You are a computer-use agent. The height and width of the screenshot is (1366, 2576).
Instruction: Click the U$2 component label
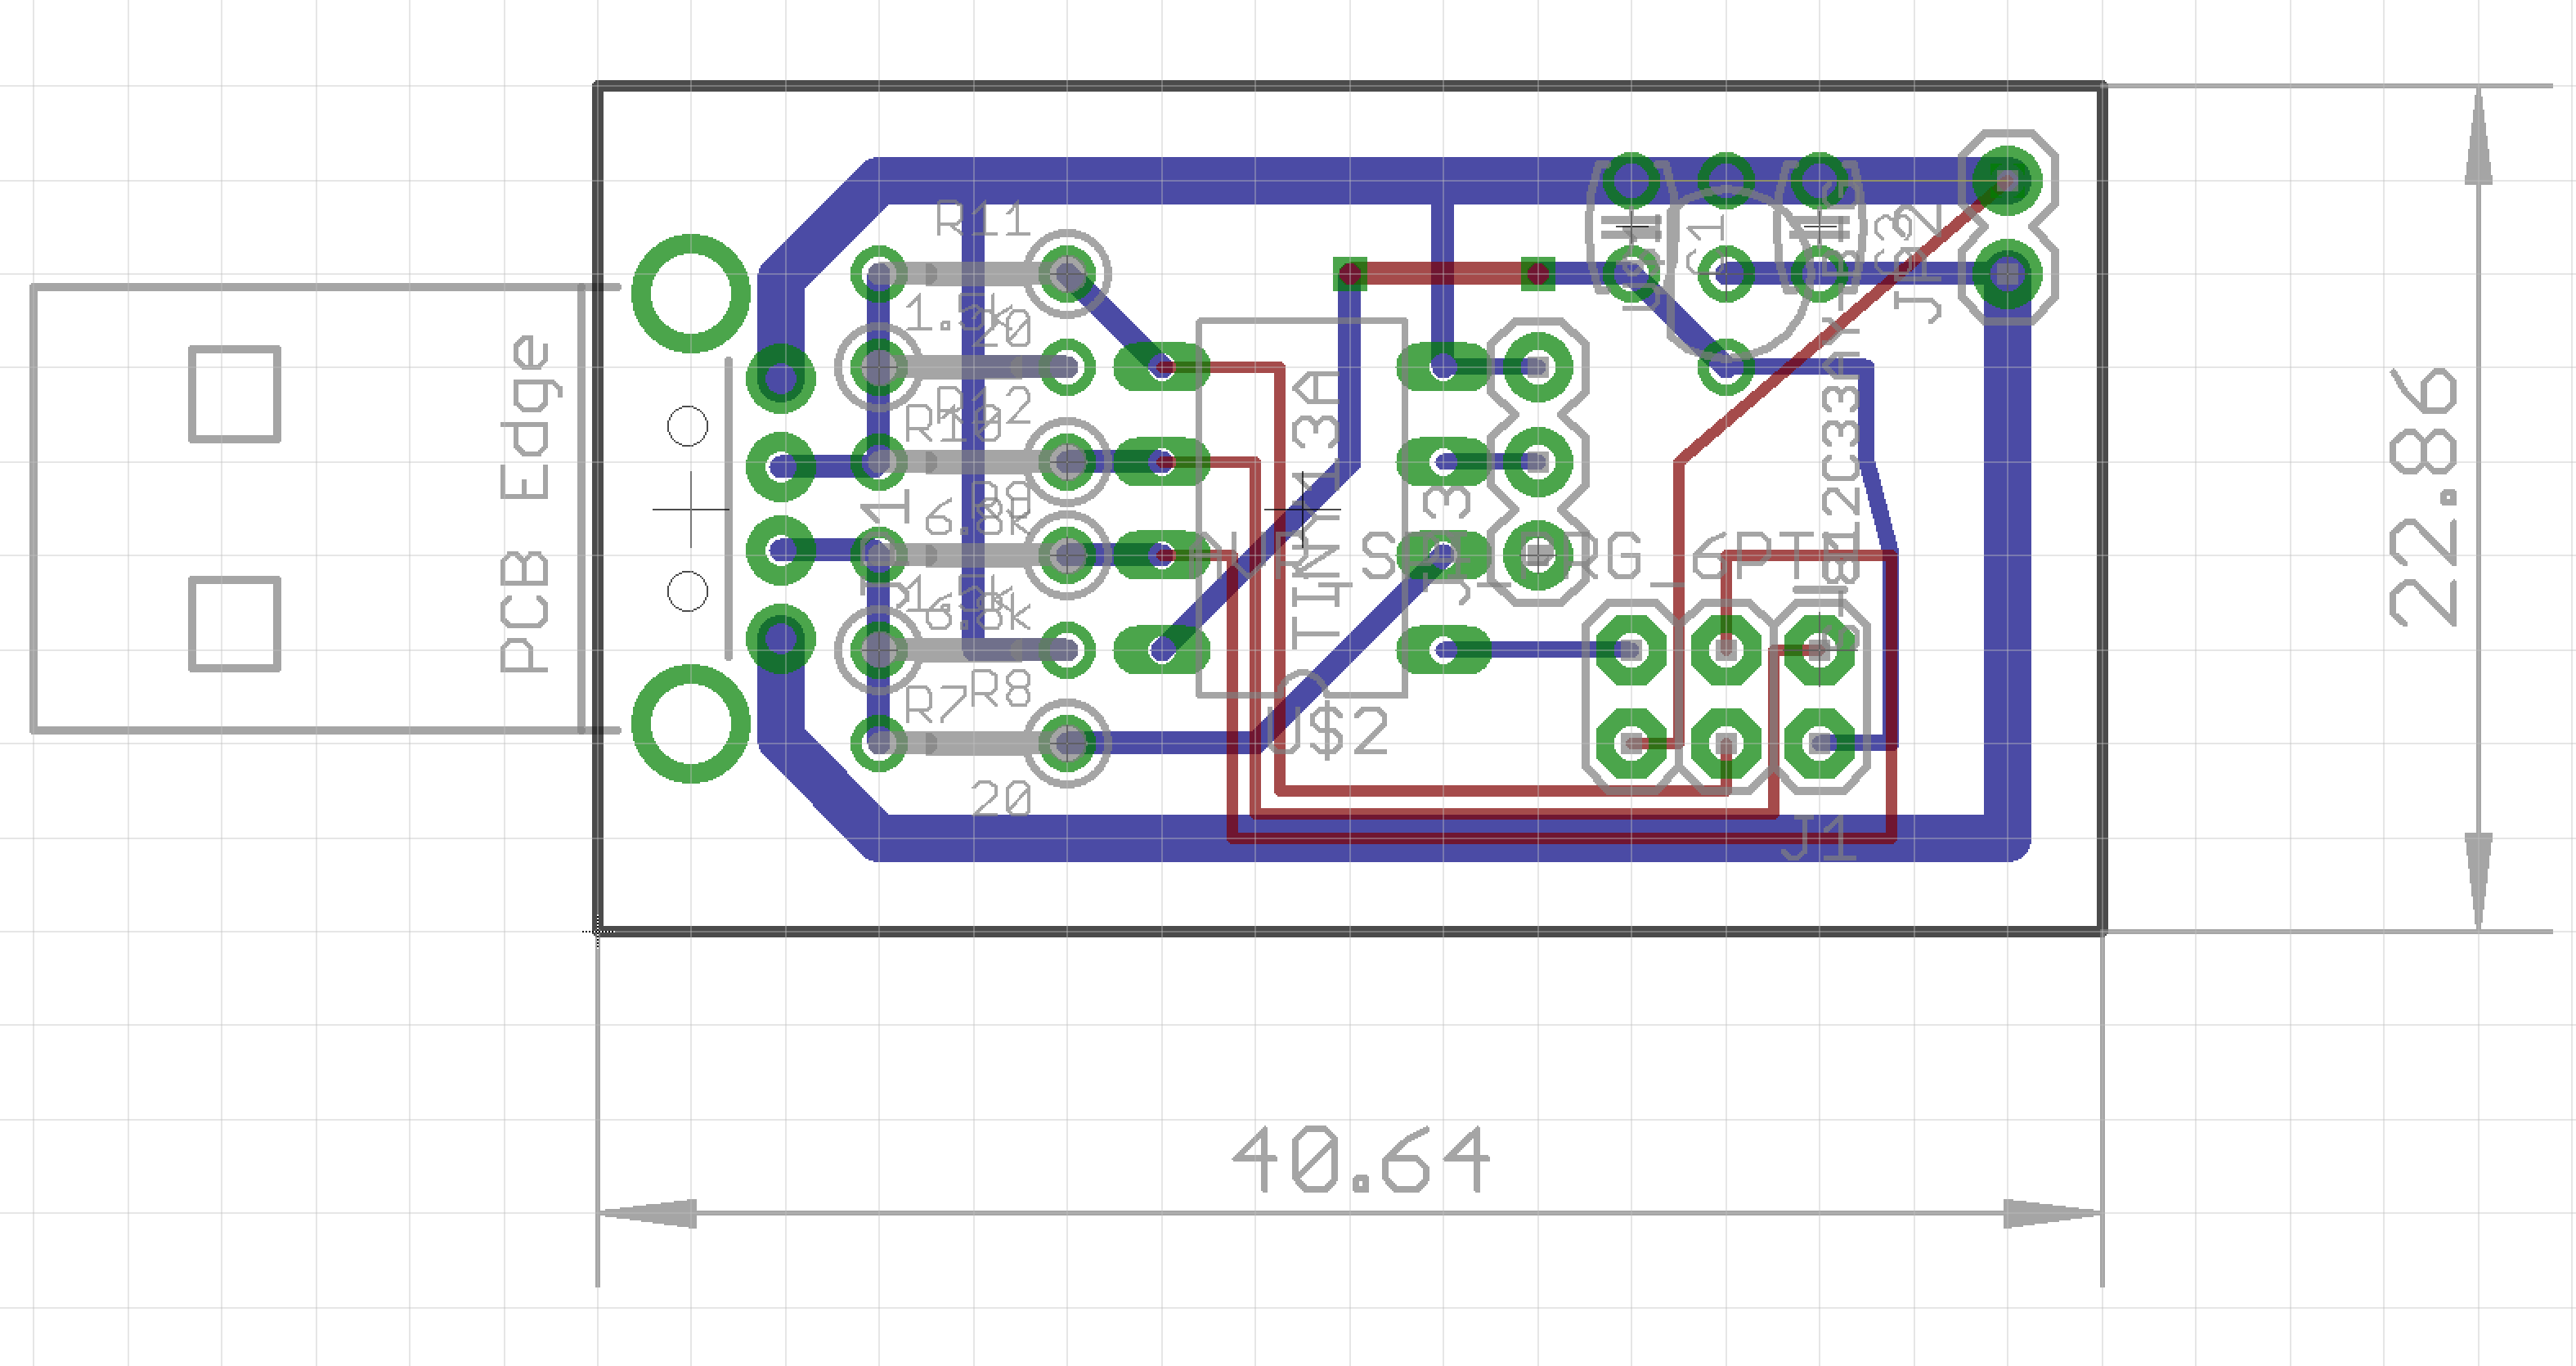pos(1327,732)
